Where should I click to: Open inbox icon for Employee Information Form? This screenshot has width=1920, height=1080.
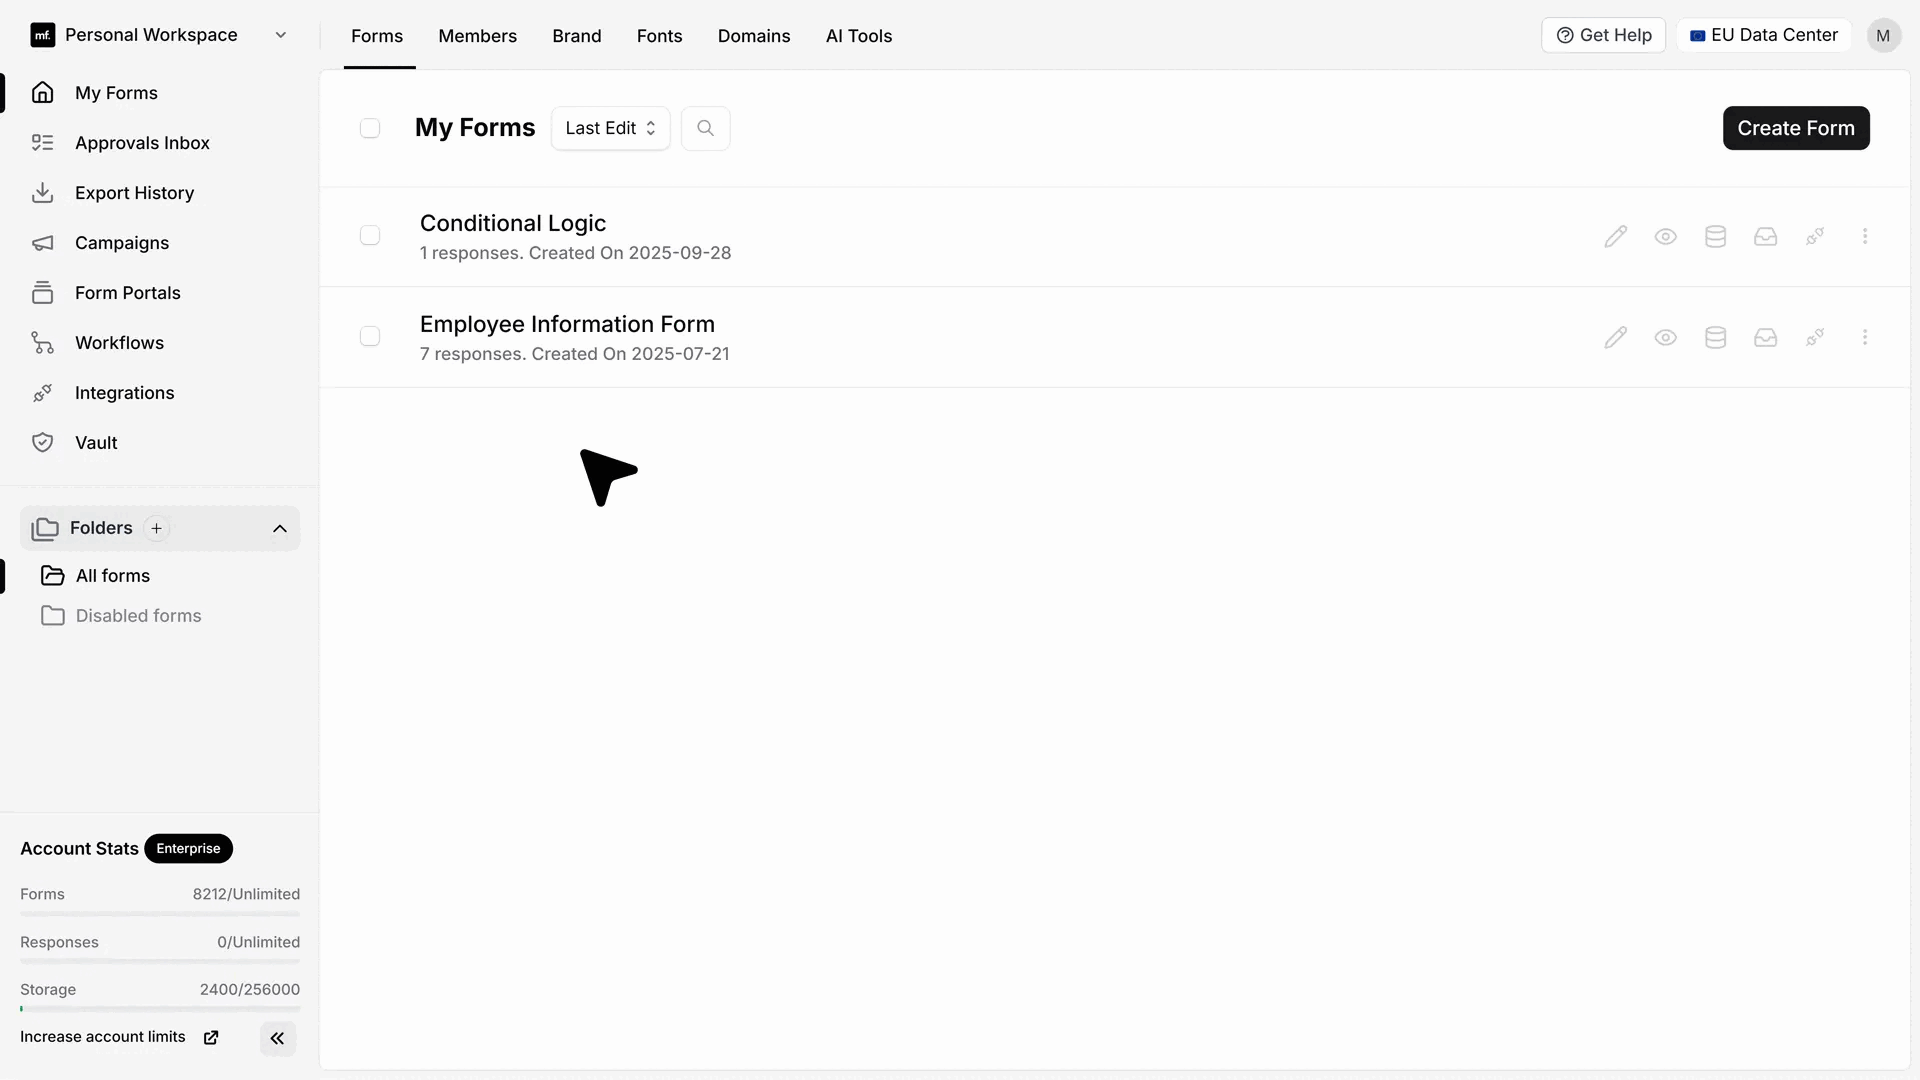(x=1765, y=337)
